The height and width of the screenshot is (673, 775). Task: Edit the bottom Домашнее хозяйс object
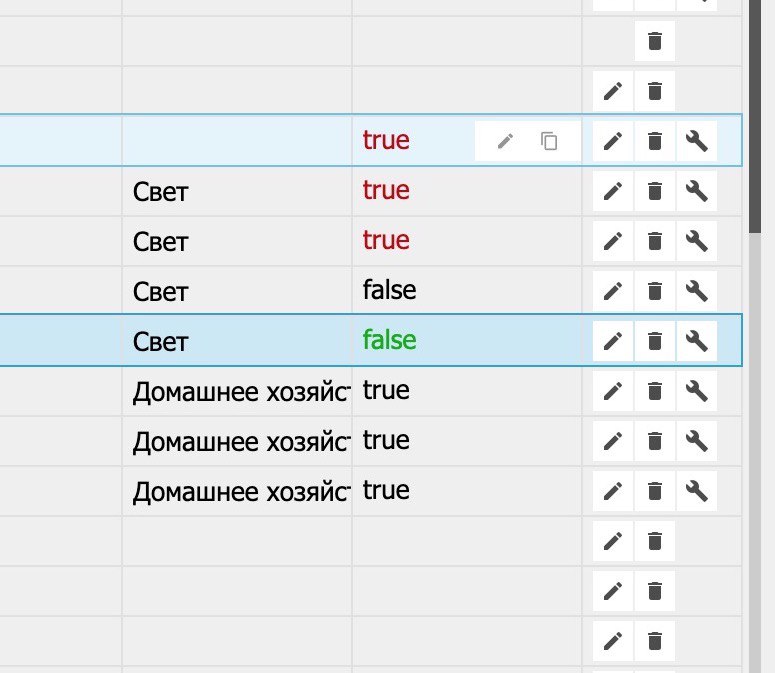pyautogui.click(x=613, y=491)
